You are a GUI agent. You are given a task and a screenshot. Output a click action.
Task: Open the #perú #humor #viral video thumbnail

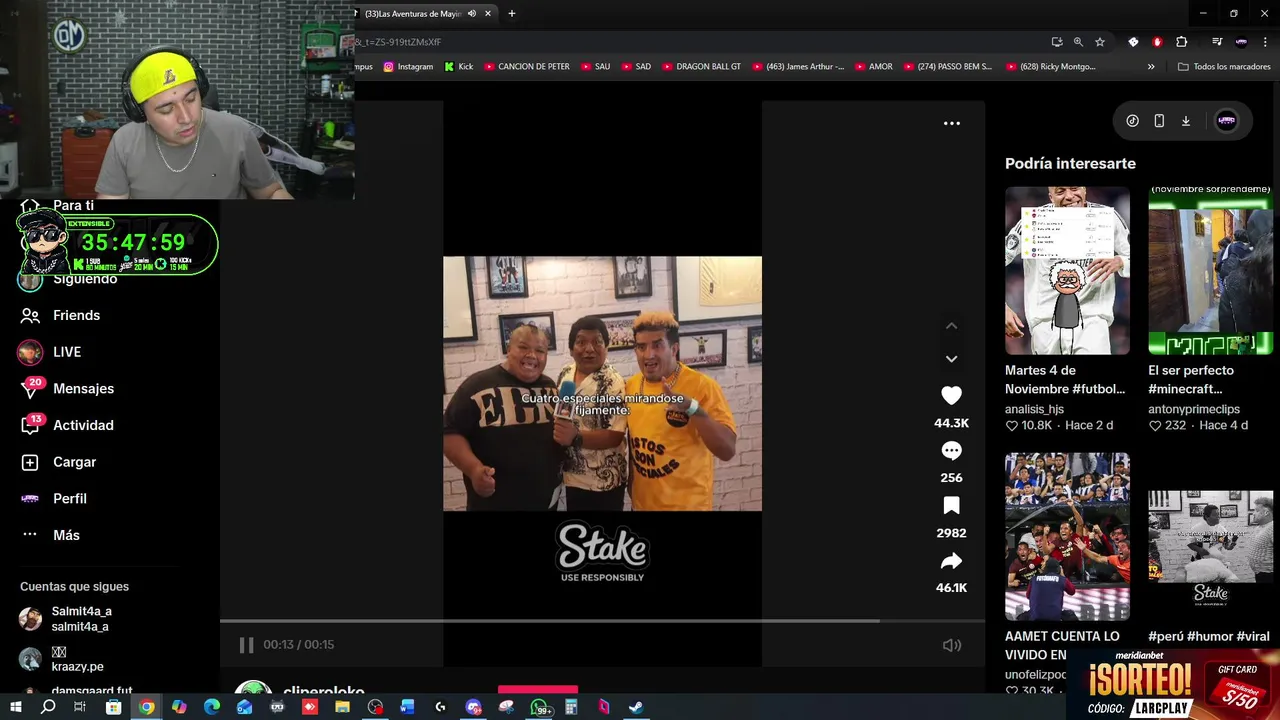1210,536
